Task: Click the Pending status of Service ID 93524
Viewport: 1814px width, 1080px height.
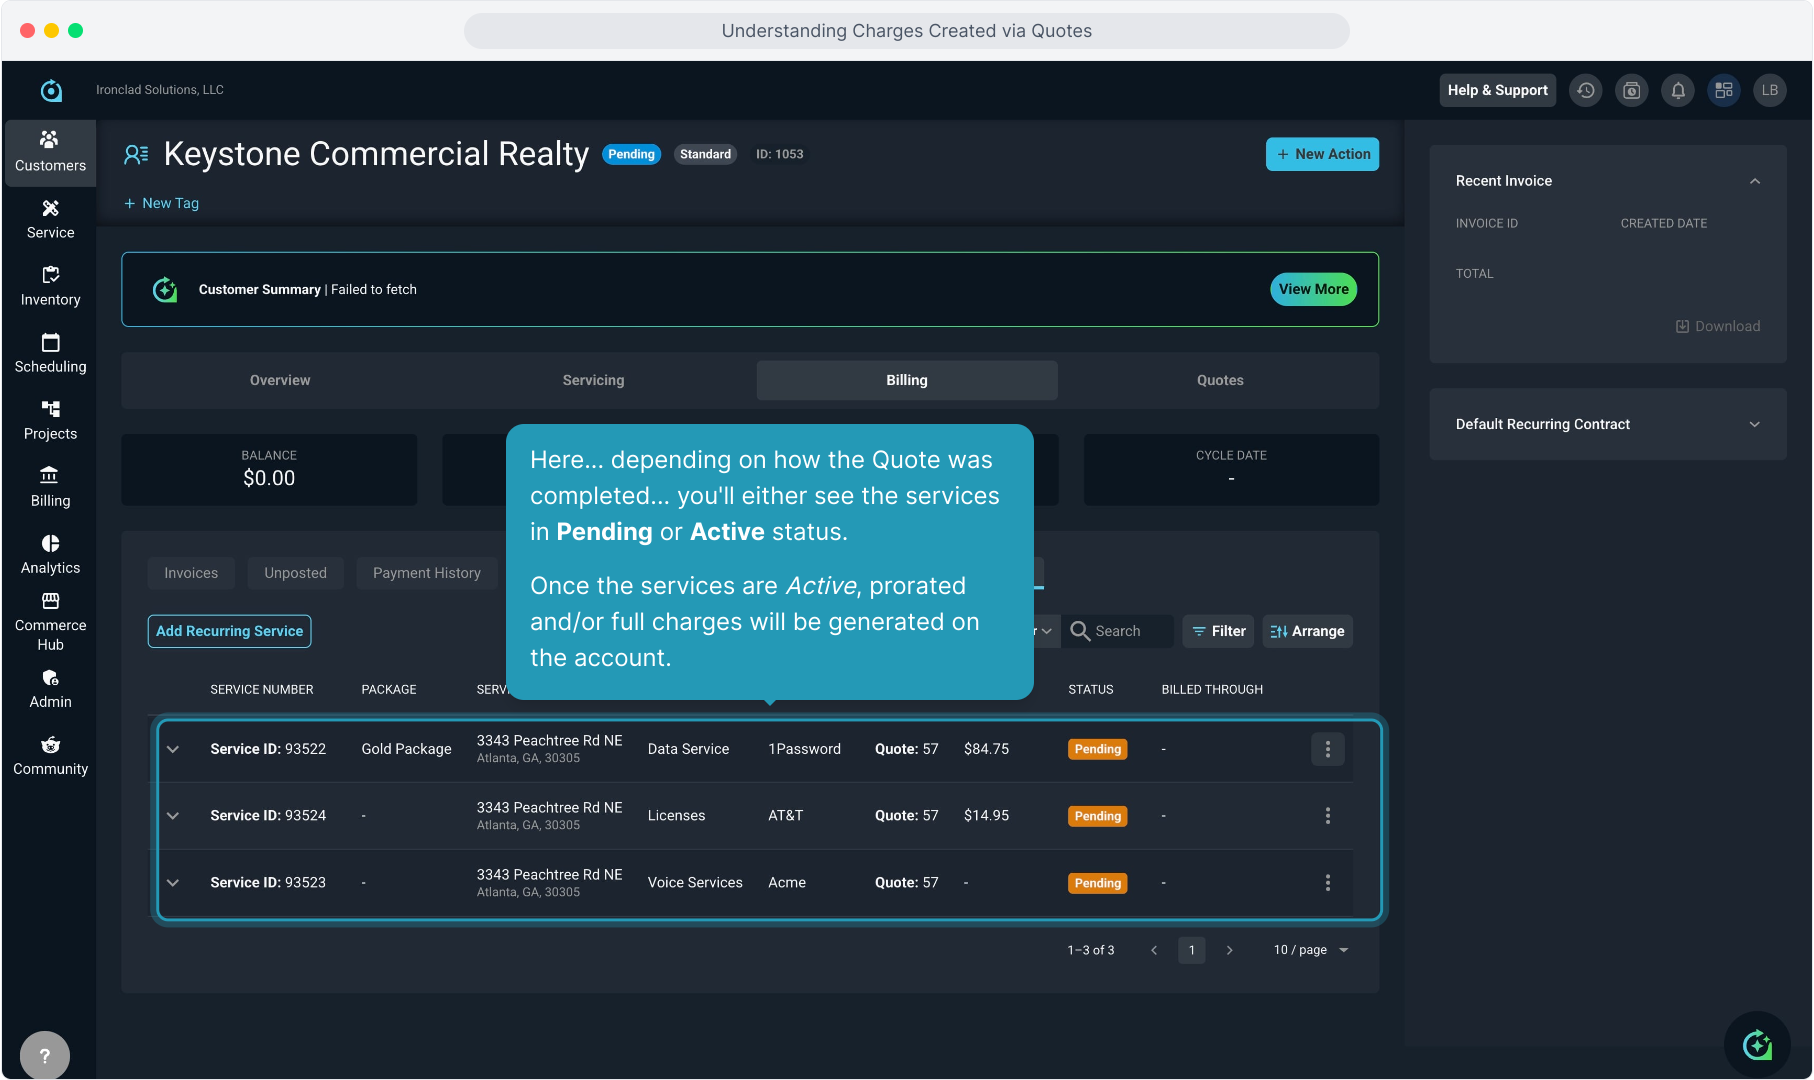Action: (1098, 816)
